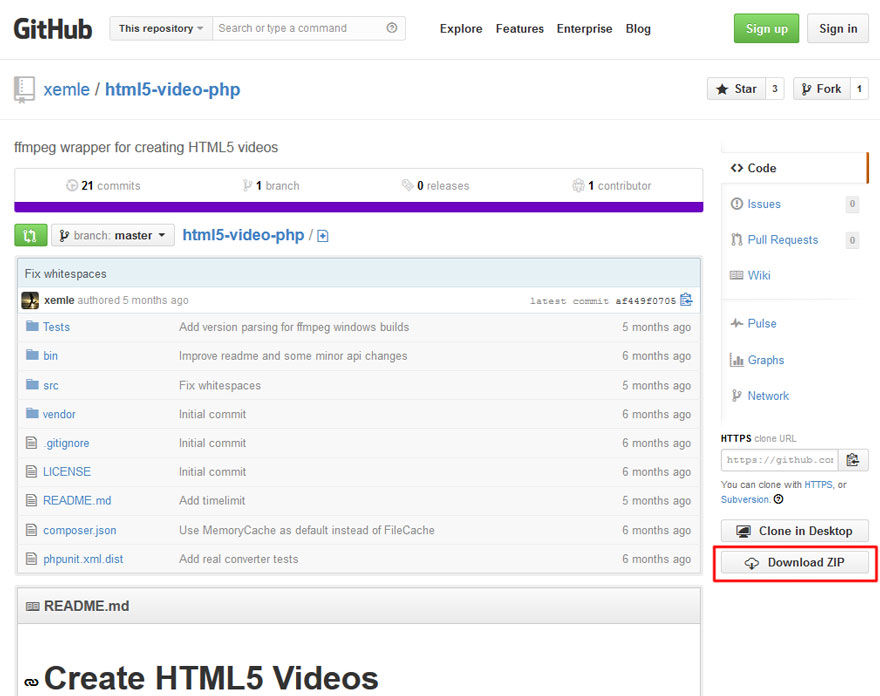
Task: Show the 21 commits list
Action: (103, 186)
